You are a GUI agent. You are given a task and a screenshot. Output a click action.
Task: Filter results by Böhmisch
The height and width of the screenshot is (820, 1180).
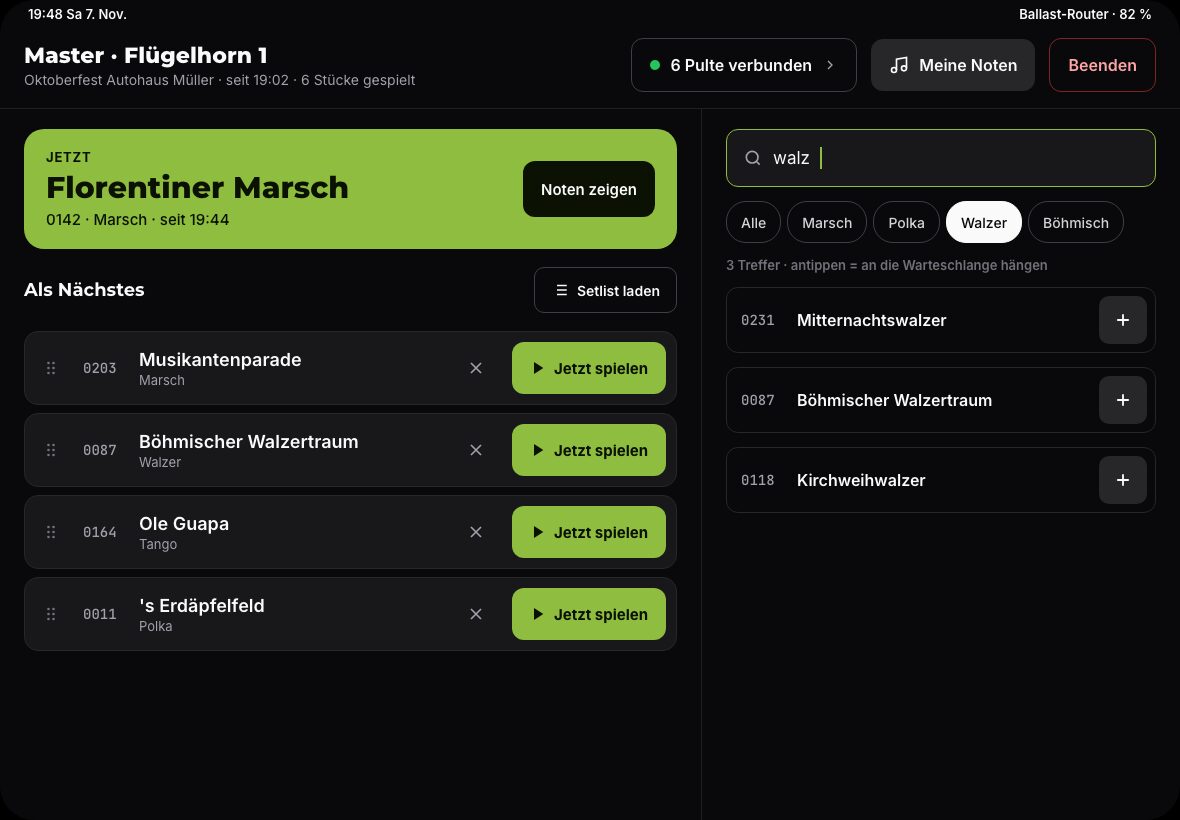(1075, 223)
